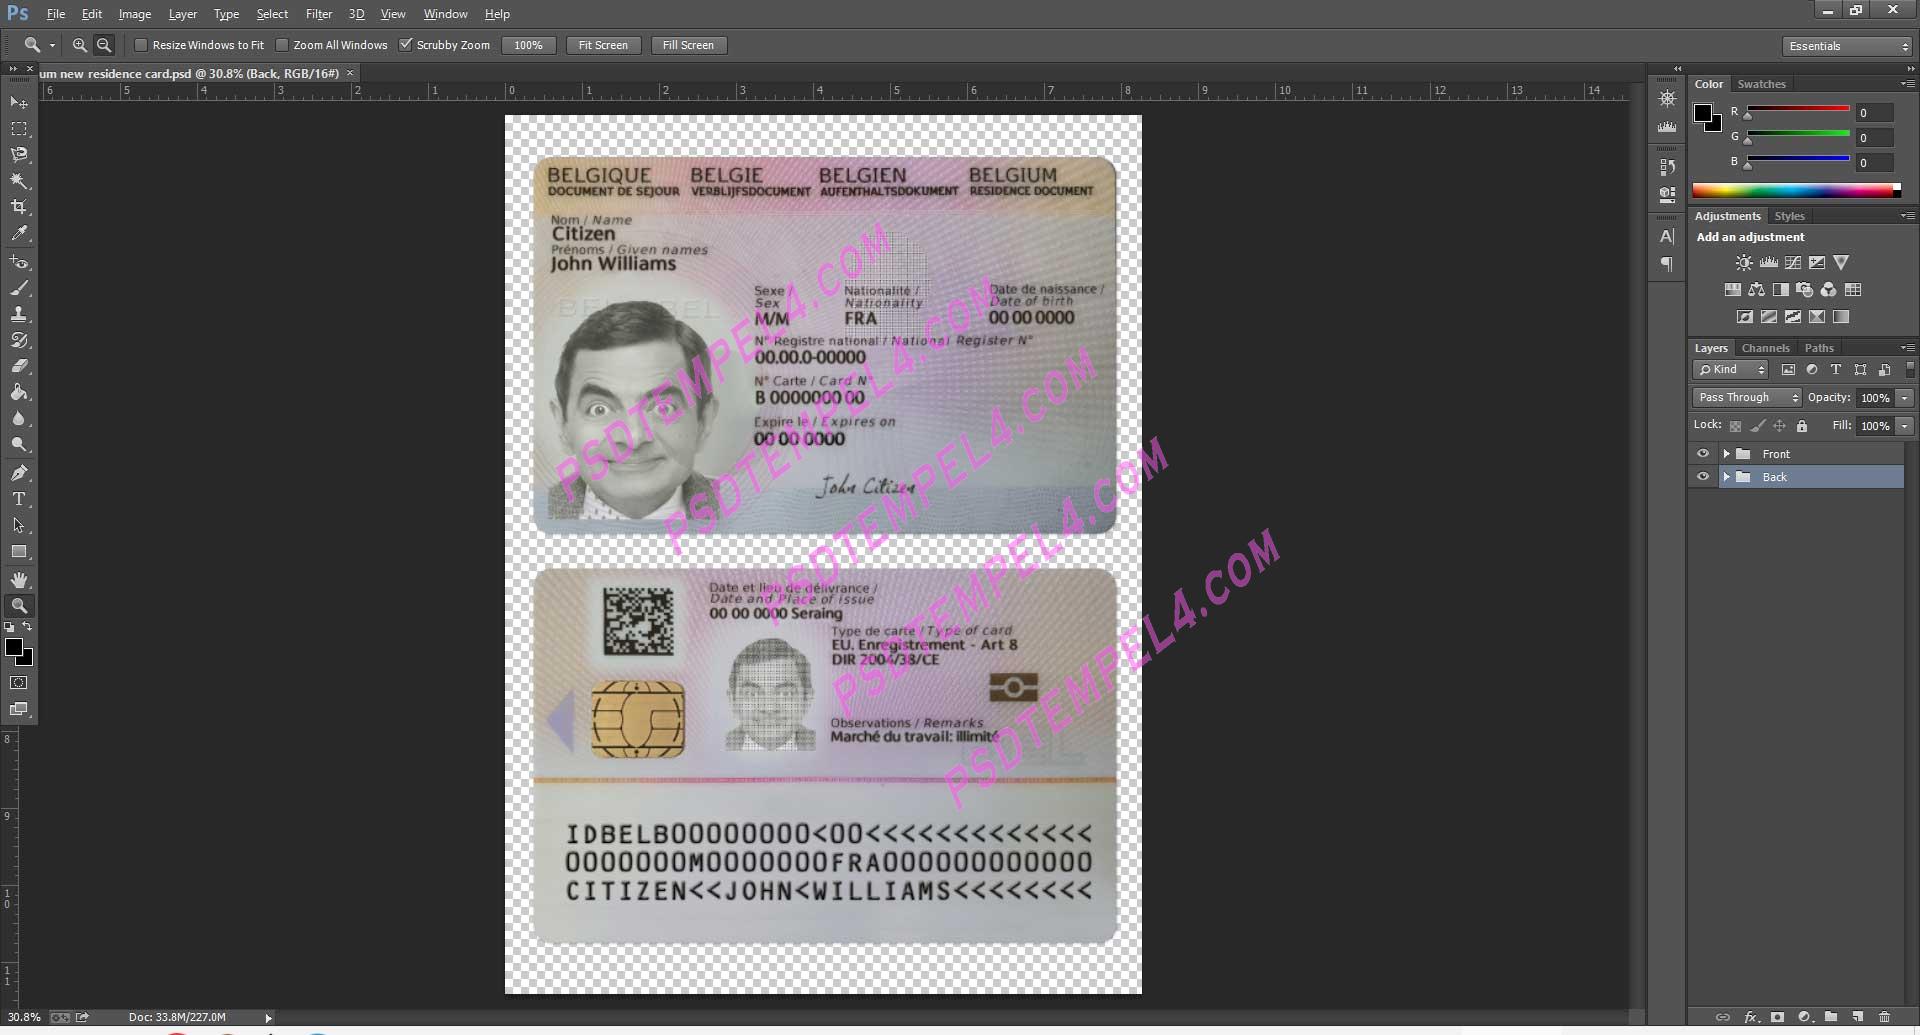Click the Opacity value field
Viewport: 1920px width, 1035px height.
pos(1875,397)
